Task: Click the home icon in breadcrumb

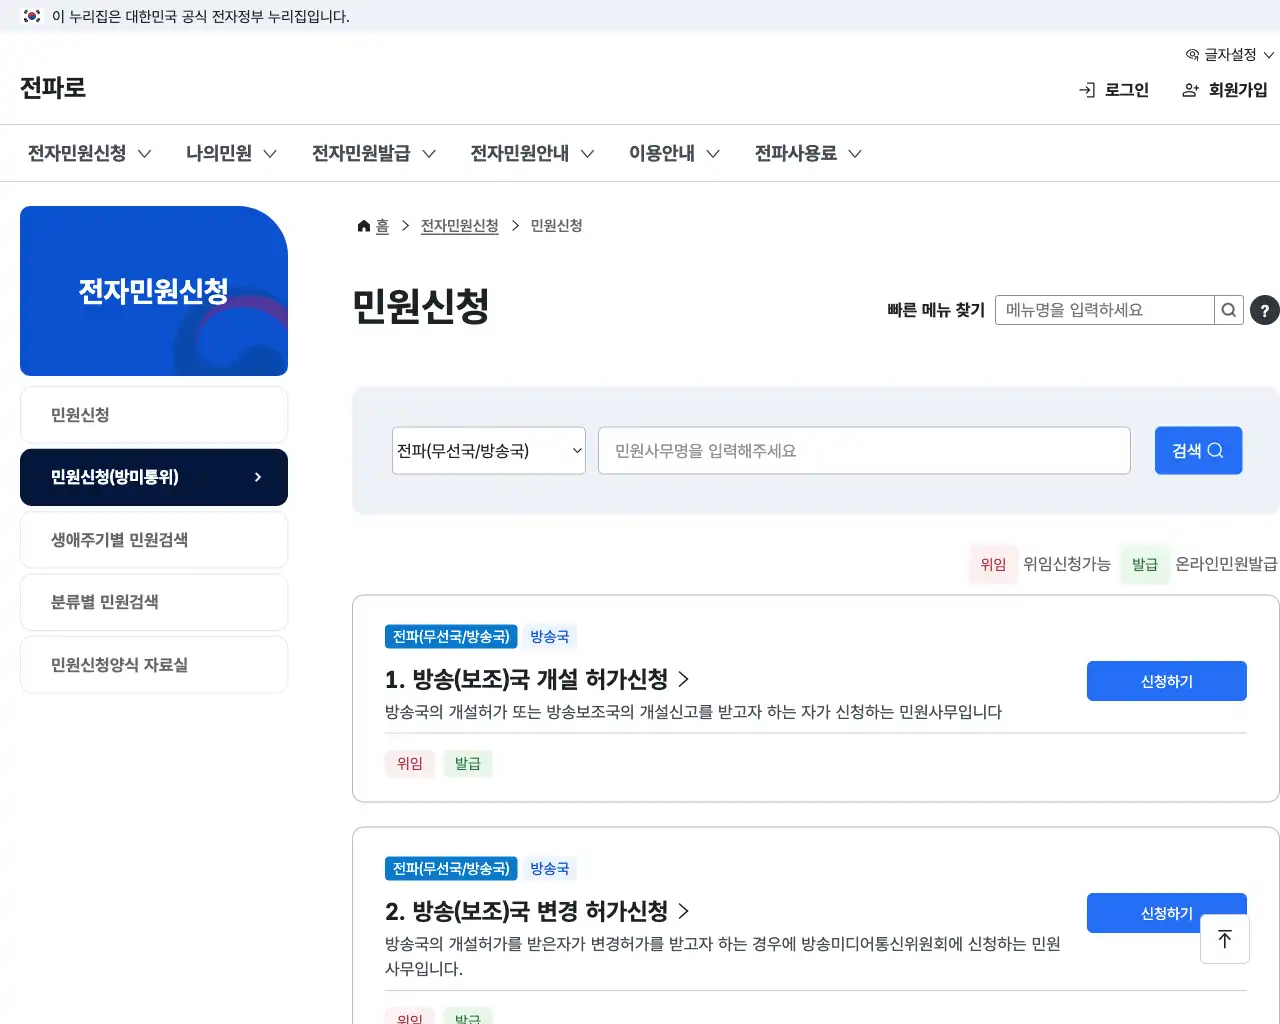Action: [x=364, y=226]
